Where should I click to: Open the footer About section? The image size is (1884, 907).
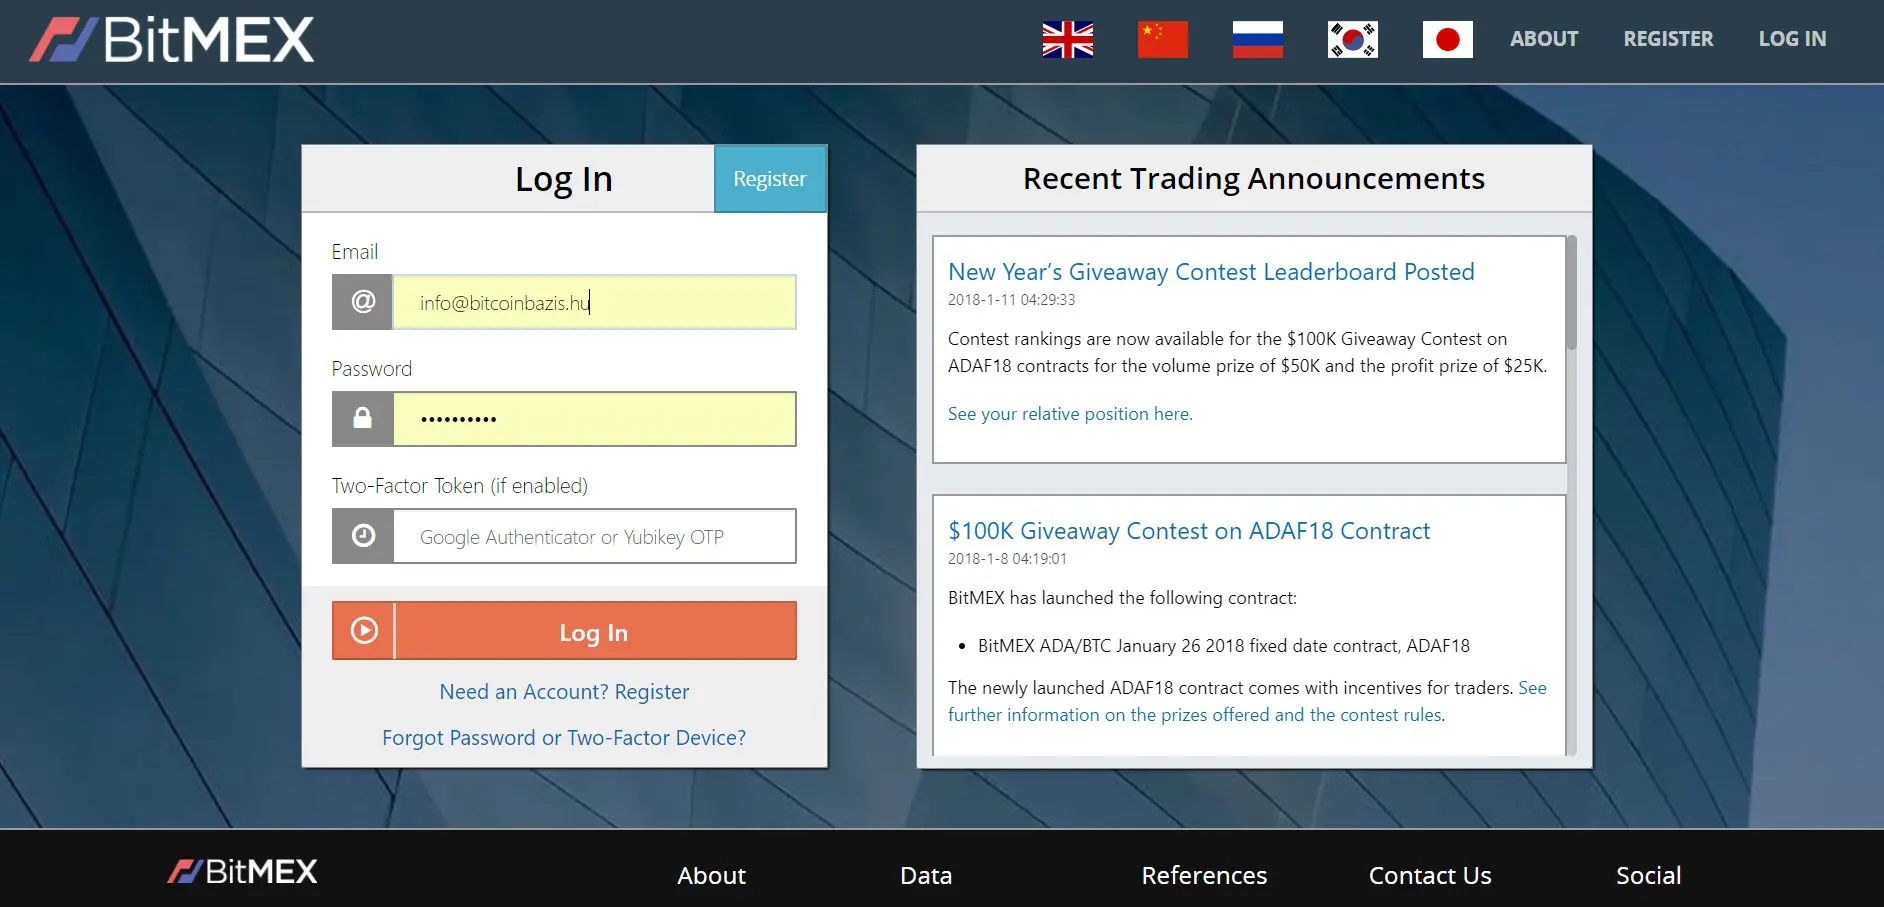pyautogui.click(x=711, y=876)
